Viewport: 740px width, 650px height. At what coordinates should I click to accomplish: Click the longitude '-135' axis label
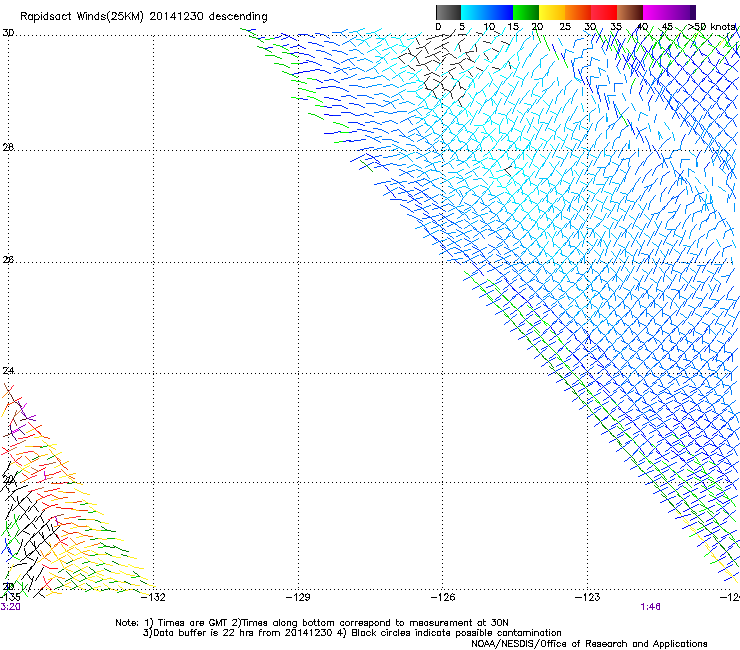(x=10, y=598)
